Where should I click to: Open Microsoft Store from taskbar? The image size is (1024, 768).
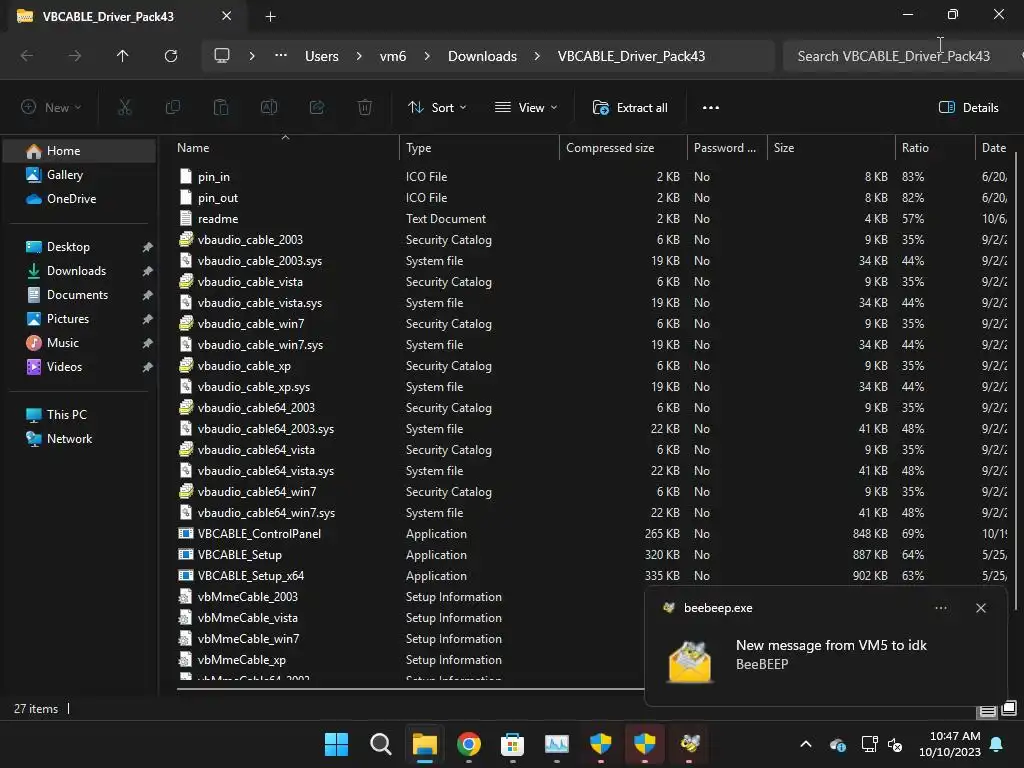(513, 744)
